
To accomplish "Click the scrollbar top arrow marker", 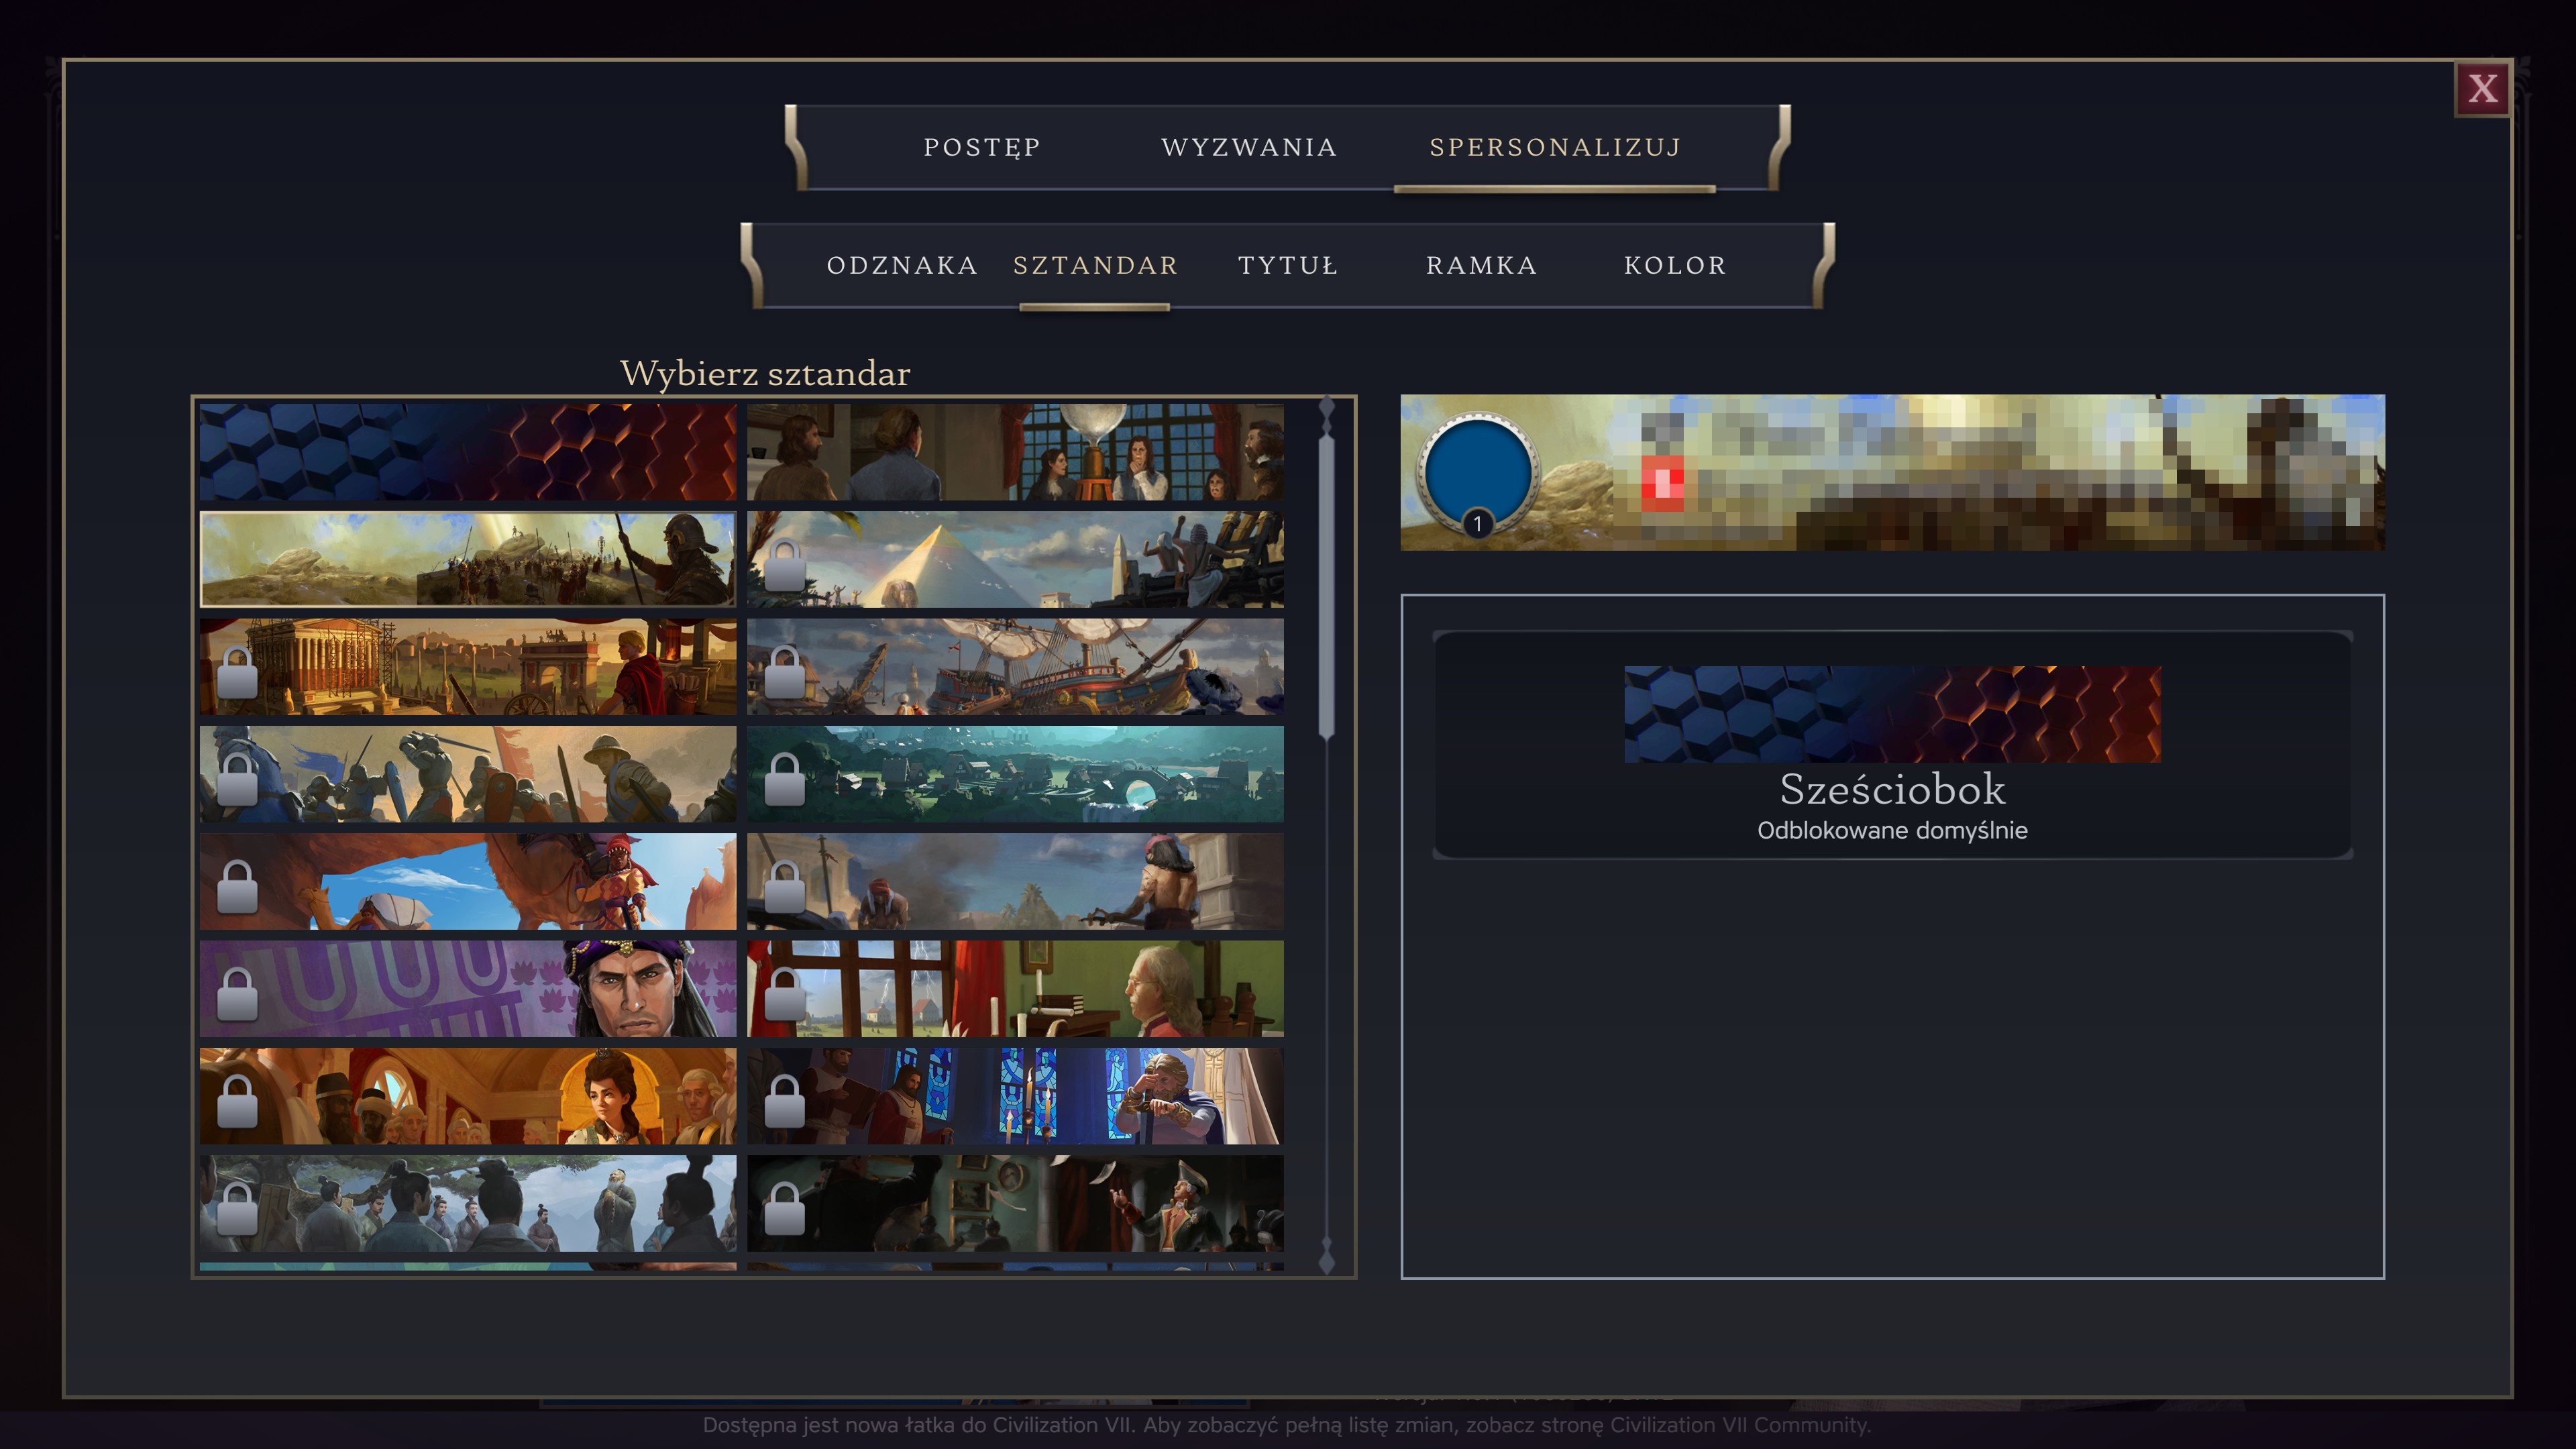I will pos(1327,414).
